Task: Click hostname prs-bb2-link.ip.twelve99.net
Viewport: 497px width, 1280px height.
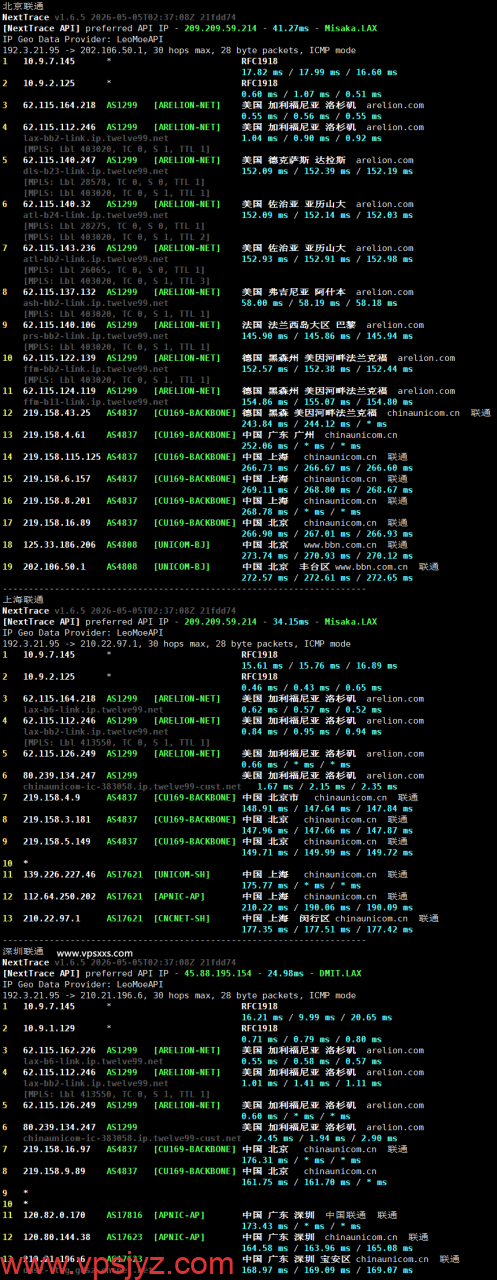Action: pyautogui.click(x=95, y=336)
